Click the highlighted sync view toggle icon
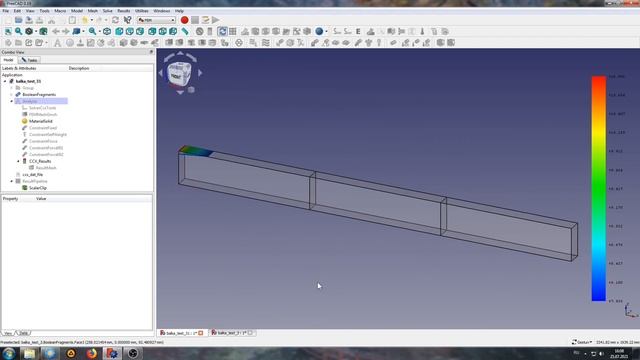This screenshot has height=360, width=640. coord(222,31)
